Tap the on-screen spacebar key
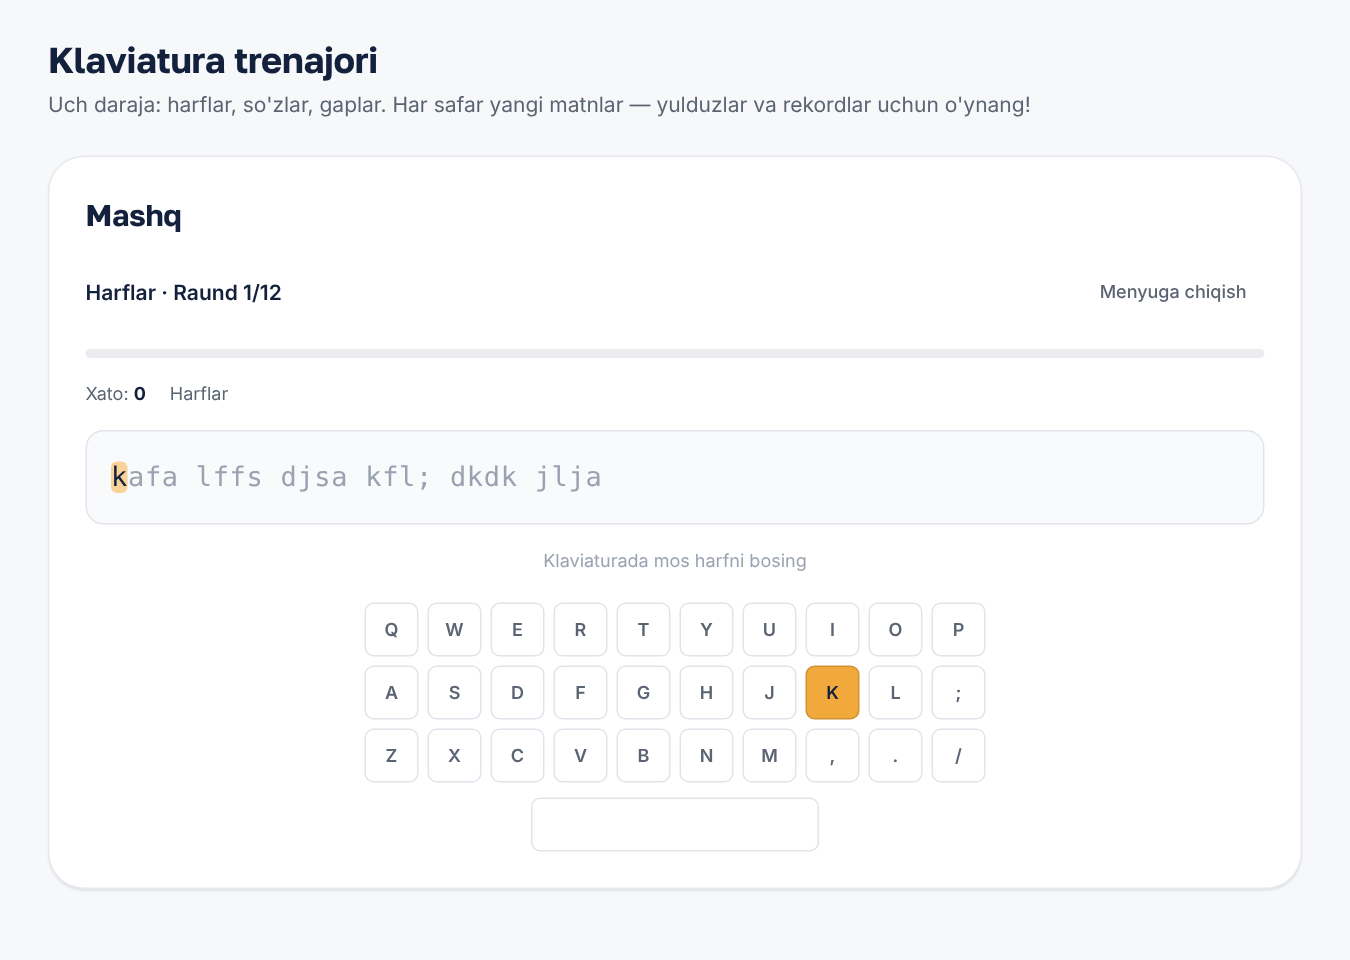Viewport: 1350px width, 960px height. tap(675, 824)
